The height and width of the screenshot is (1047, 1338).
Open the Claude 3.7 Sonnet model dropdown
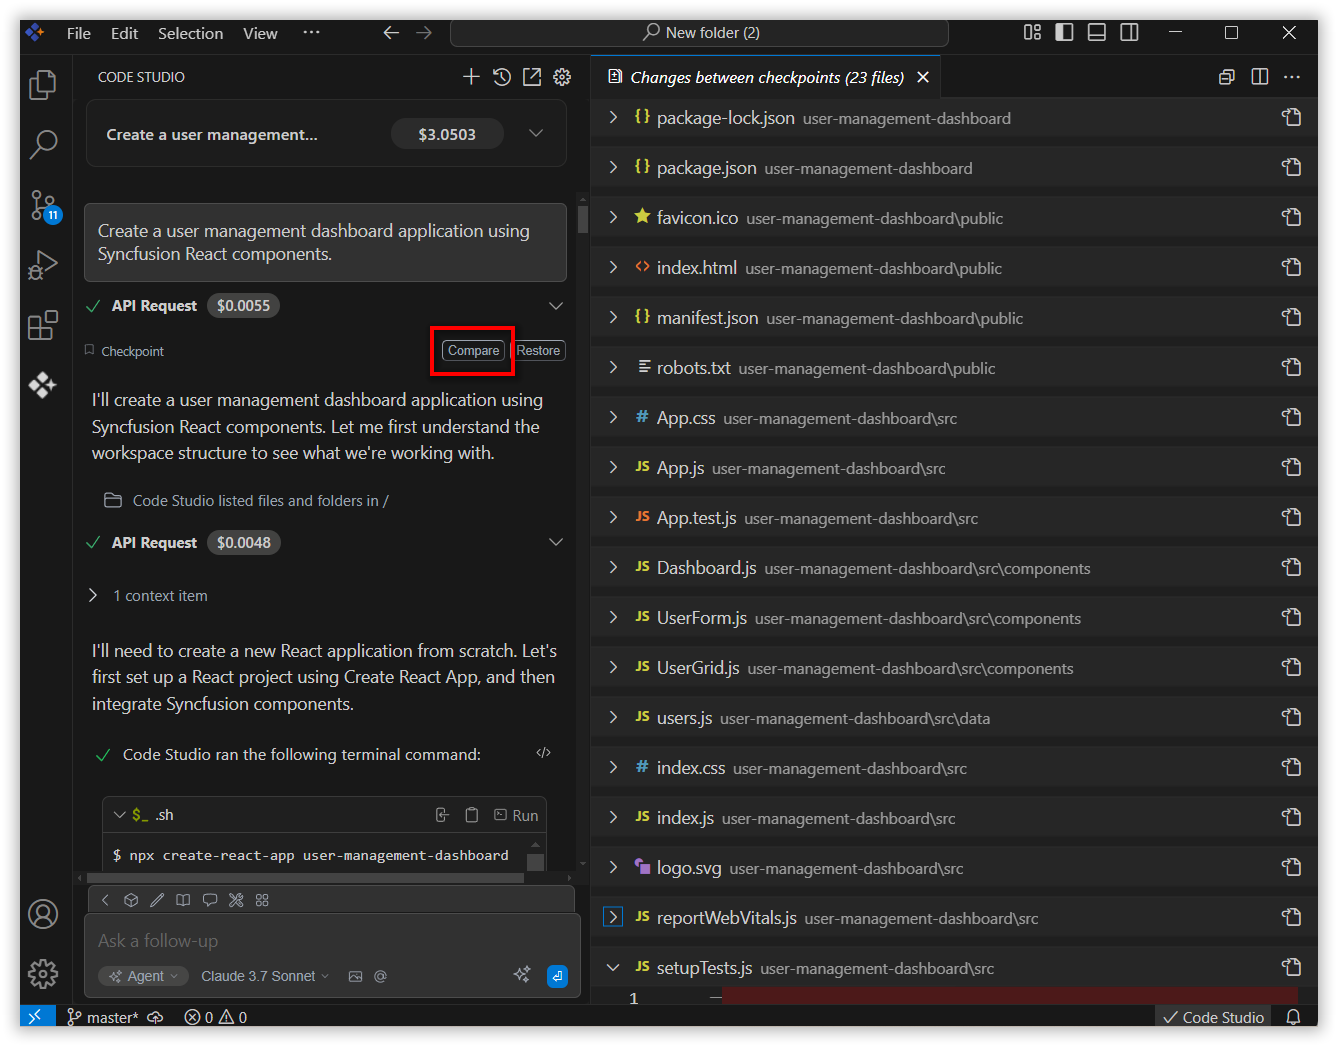click(265, 976)
